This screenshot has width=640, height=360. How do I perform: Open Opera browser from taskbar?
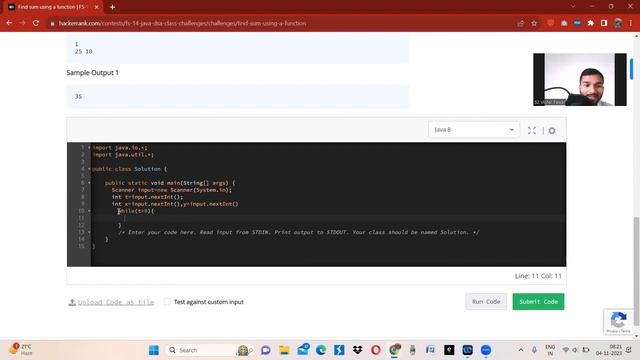tap(376, 350)
